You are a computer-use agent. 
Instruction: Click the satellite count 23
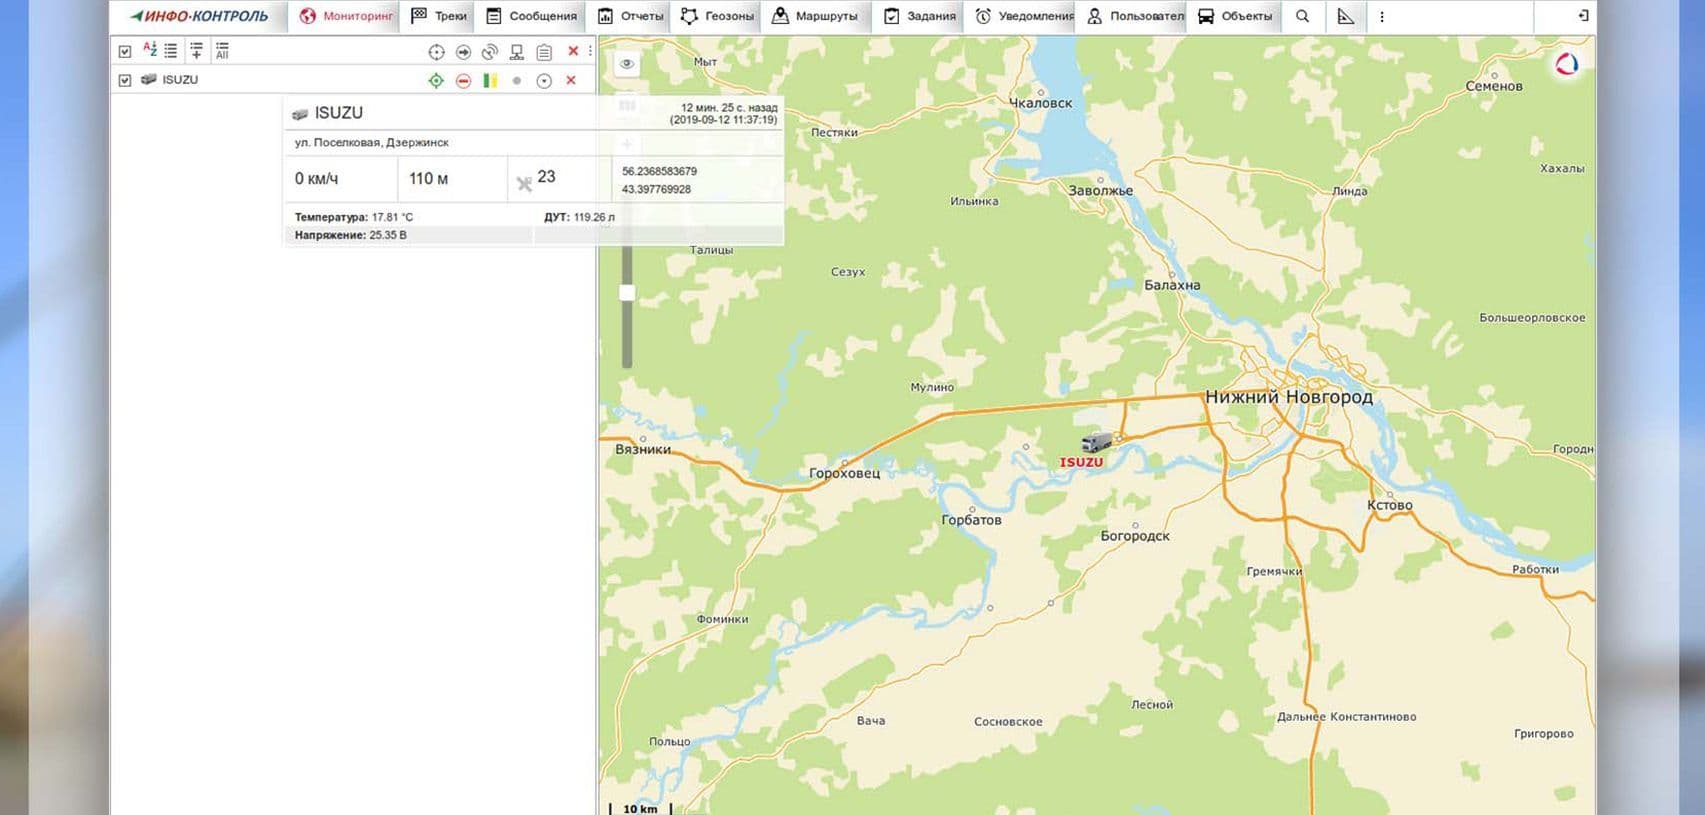[x=546, y=177]
